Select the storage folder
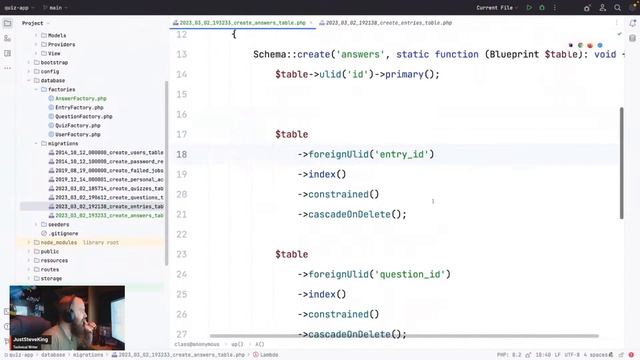The height and width of the screenshot is (360, 640). coord(48,278)
